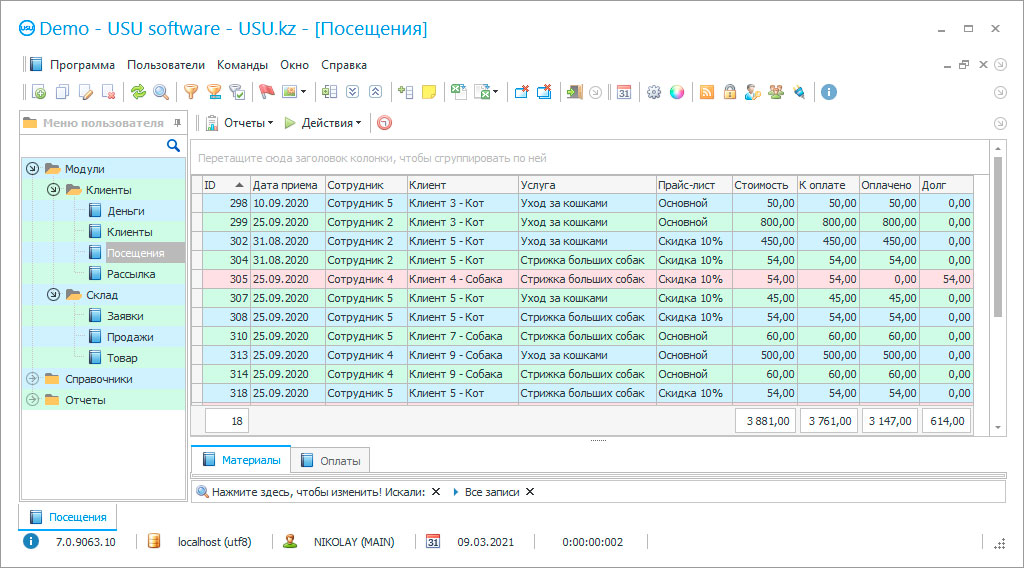
Task: Click the orange funnel filter icon
Action: [191, 92]
